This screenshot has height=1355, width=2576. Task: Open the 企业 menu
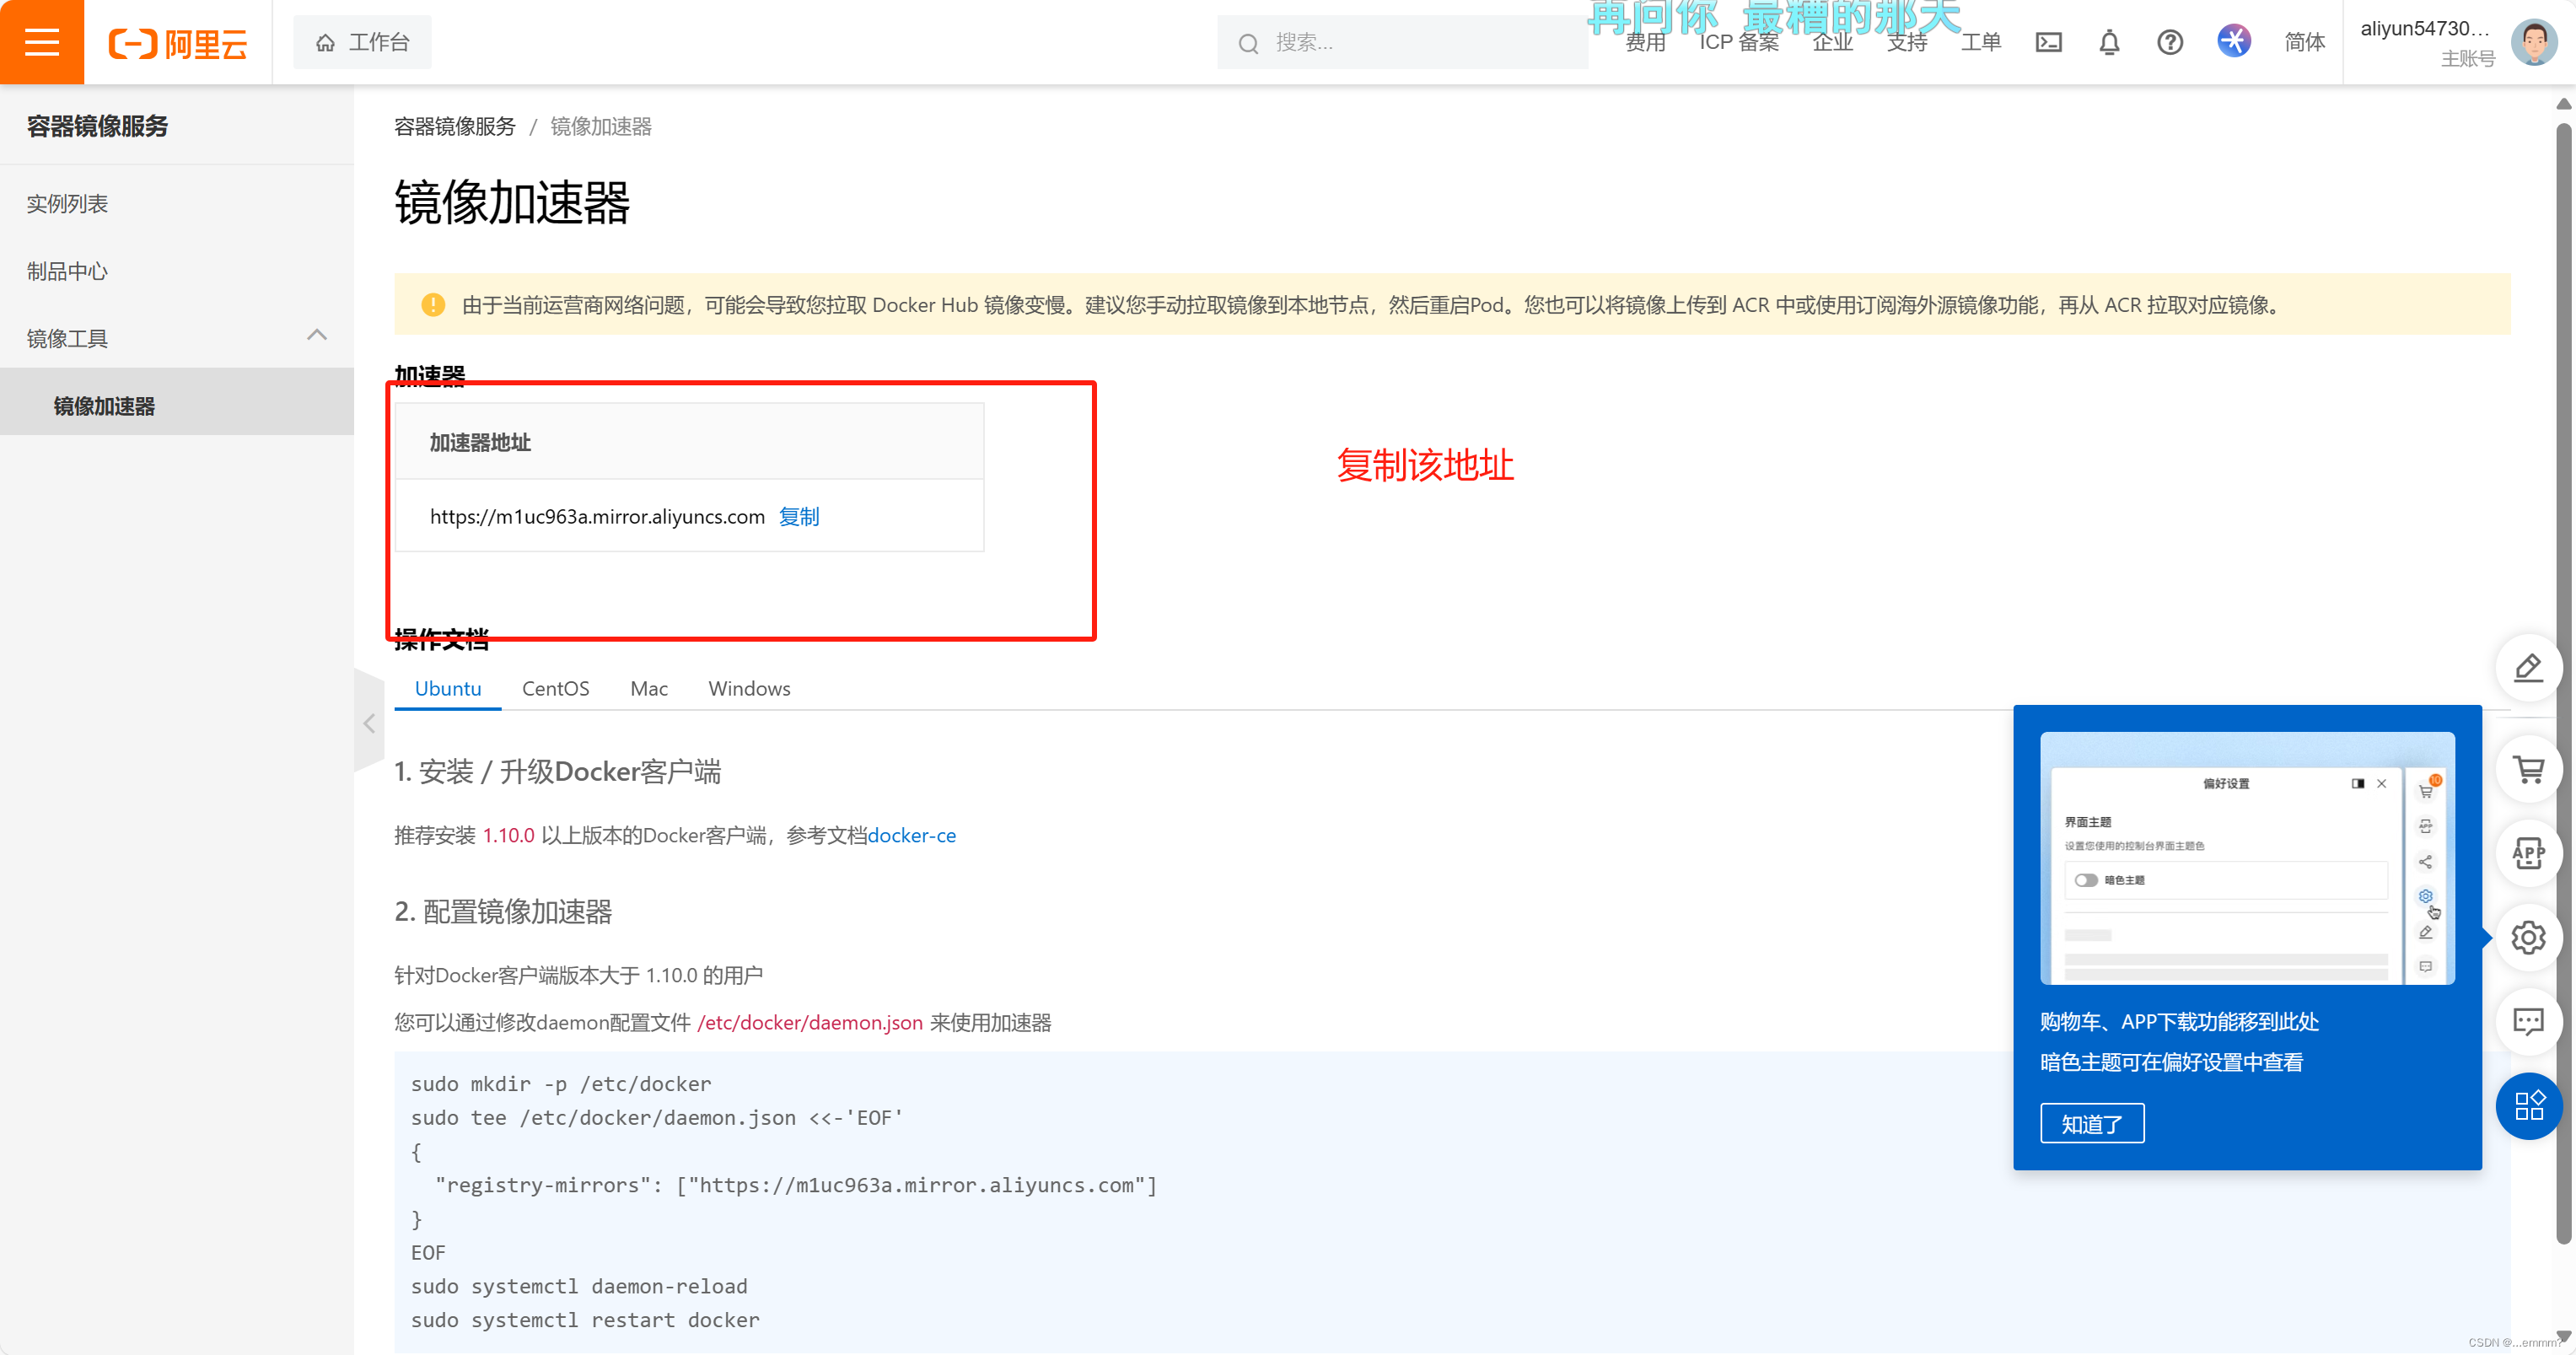point(1832,42)
